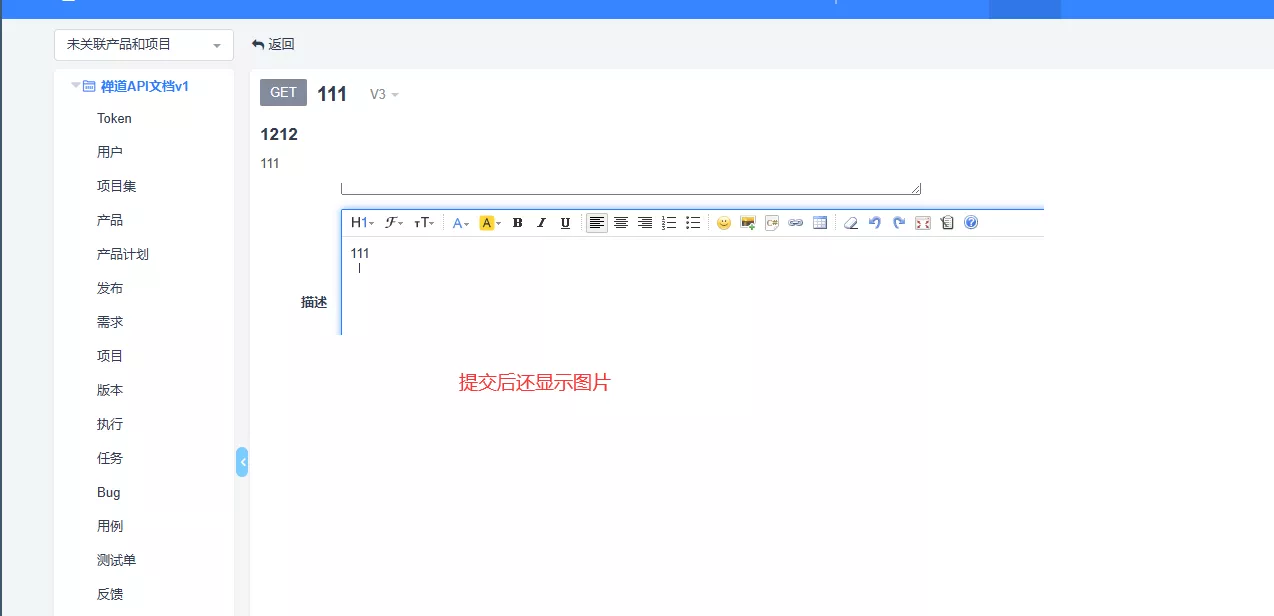
Task: Click the GET method badge
Action: tap(283, 93)
